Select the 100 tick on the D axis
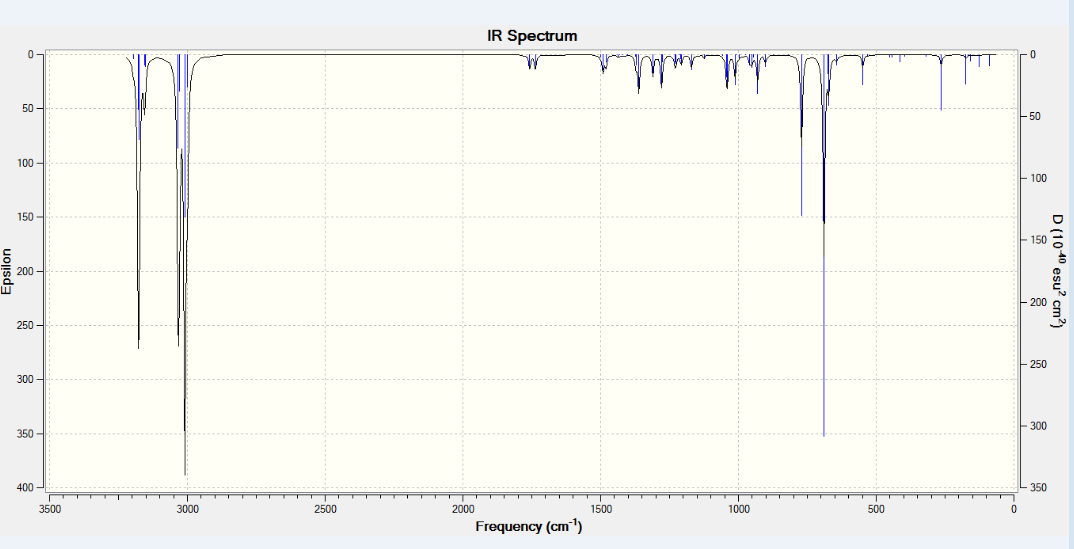1074x549 pixels. coord(1037,178)
